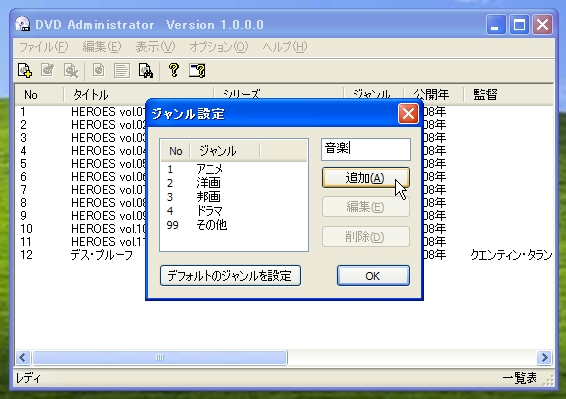Image resolution: width=566 pixels, height=399 pixels.
Task: Click the binoculars search DVD toolbar icon
Action: [x=146, y=70]
